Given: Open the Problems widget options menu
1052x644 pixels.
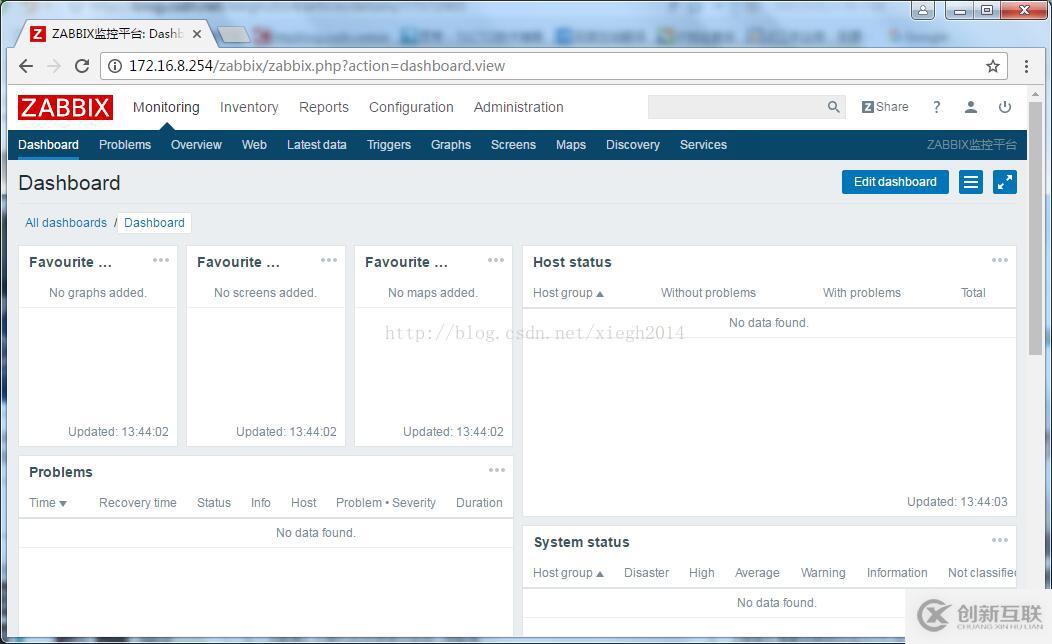Looking at the screenshot, I should (496, 470).
